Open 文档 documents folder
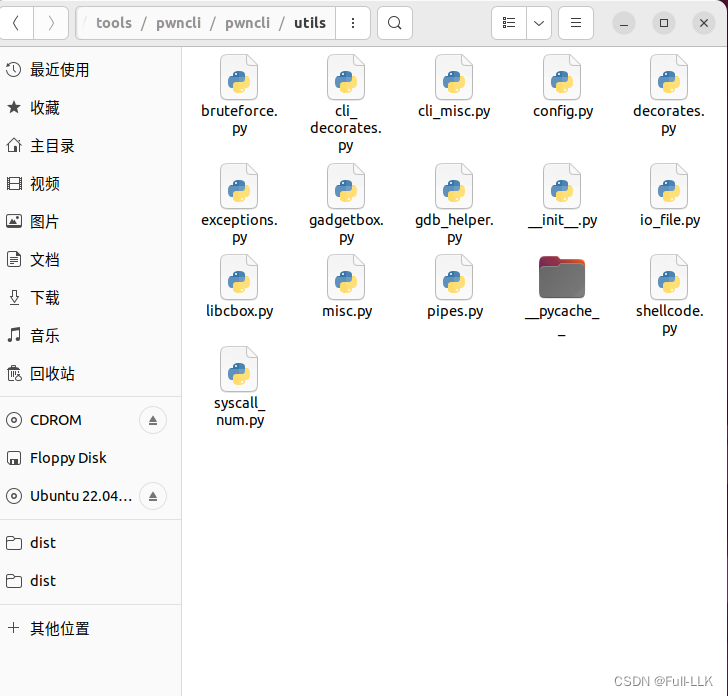728x696 pixels. click(91, 260)
